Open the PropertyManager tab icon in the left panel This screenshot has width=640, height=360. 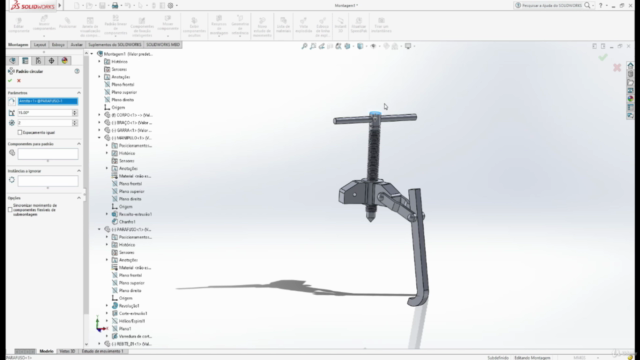(25, 61)
